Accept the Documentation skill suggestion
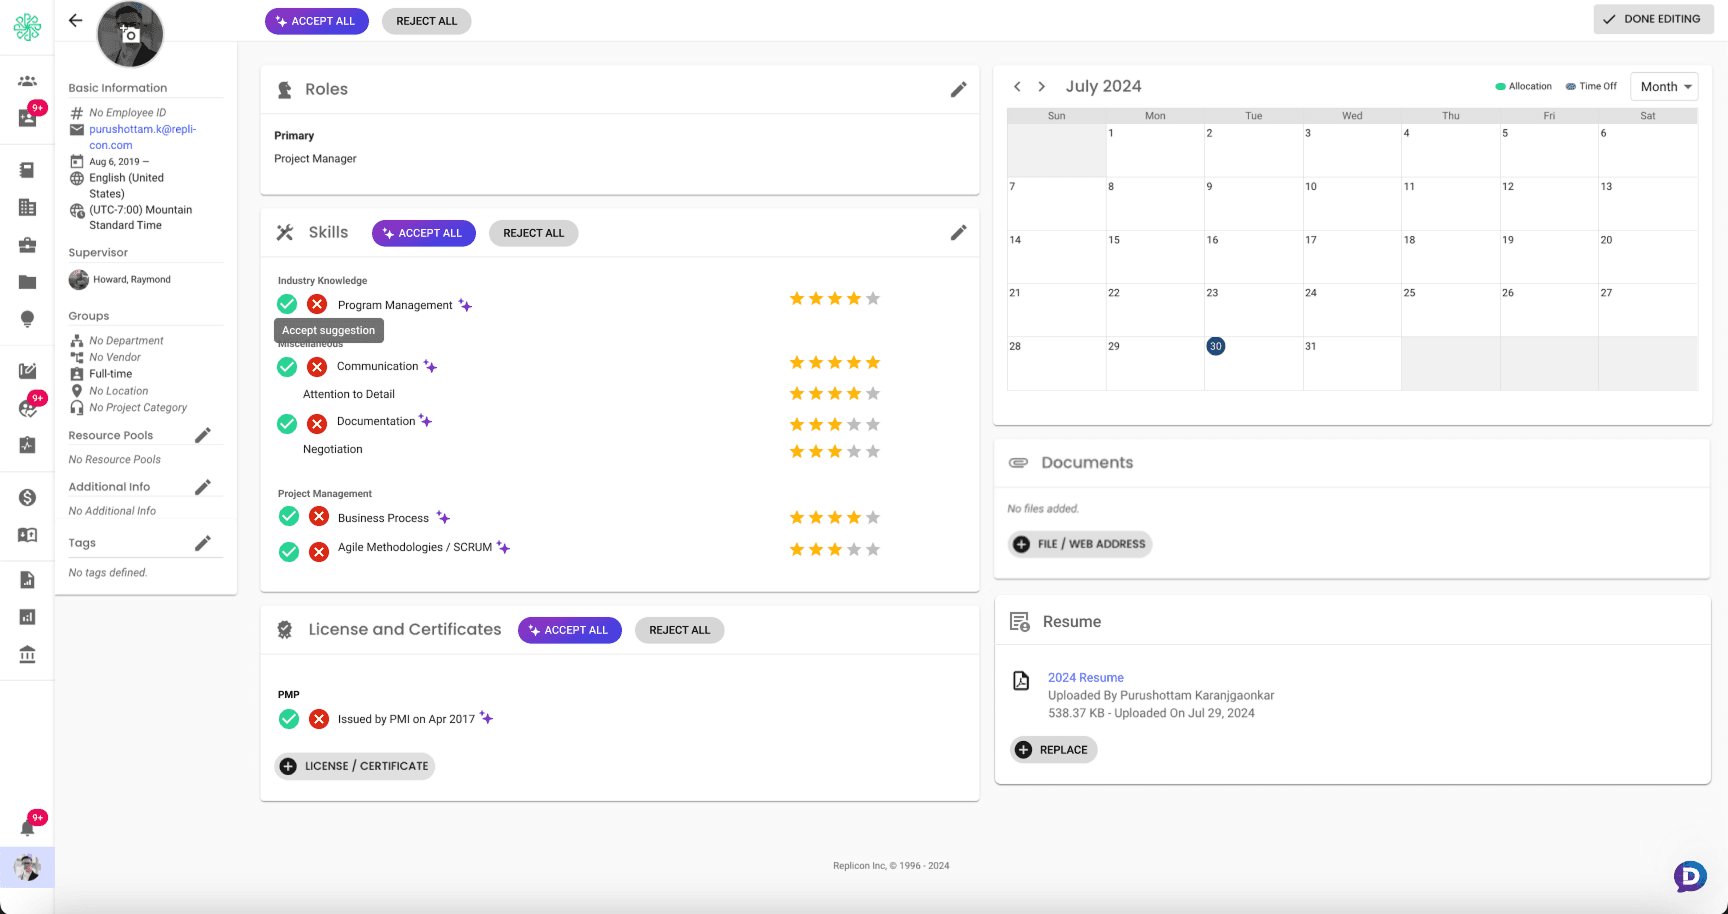The width and height of the screenshot is (1728, 914). (287, 424)
